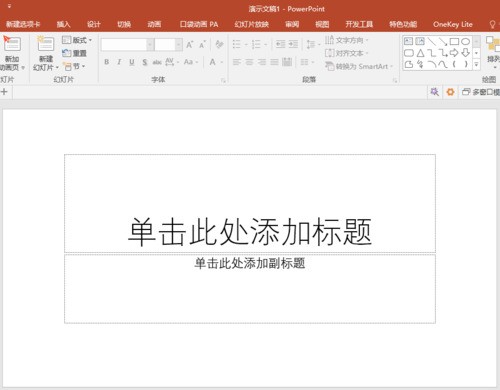Click the text shadow S icon
Viewport: 500px width, 390px height.
point(145,62)
